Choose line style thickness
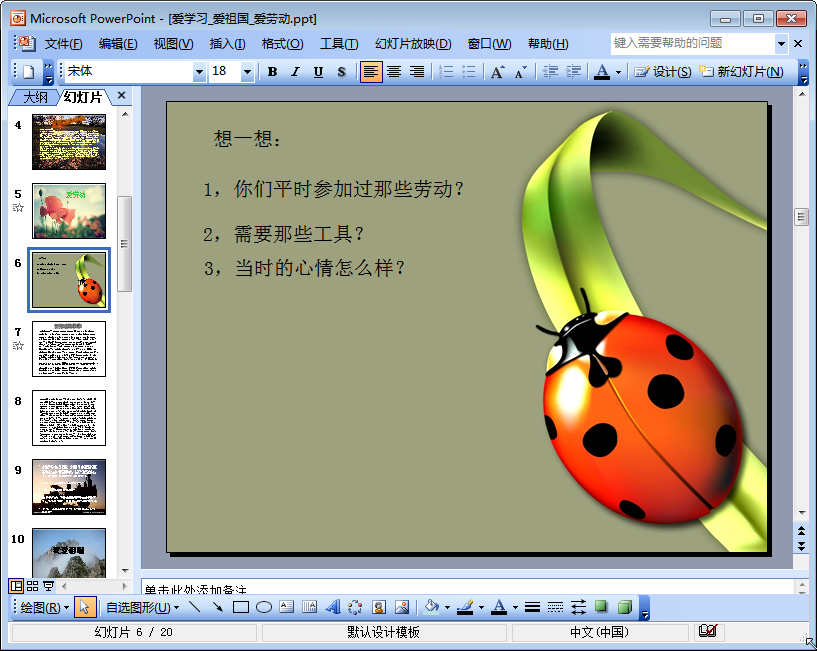 532,607
